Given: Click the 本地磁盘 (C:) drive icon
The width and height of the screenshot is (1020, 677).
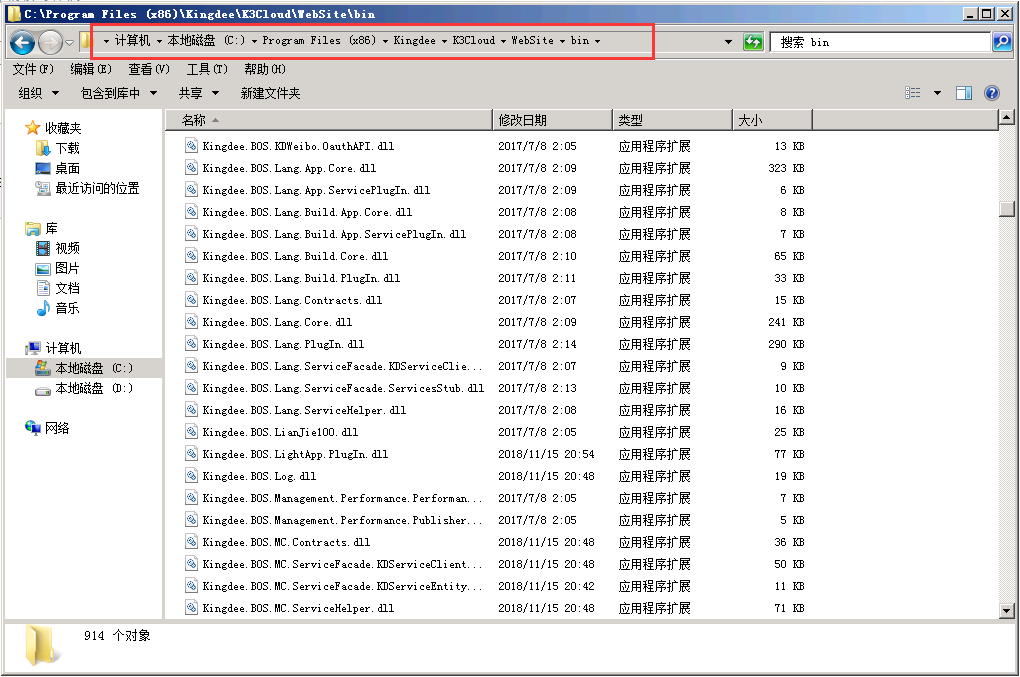Looking at the screenshot, I should tap(42, 368).
